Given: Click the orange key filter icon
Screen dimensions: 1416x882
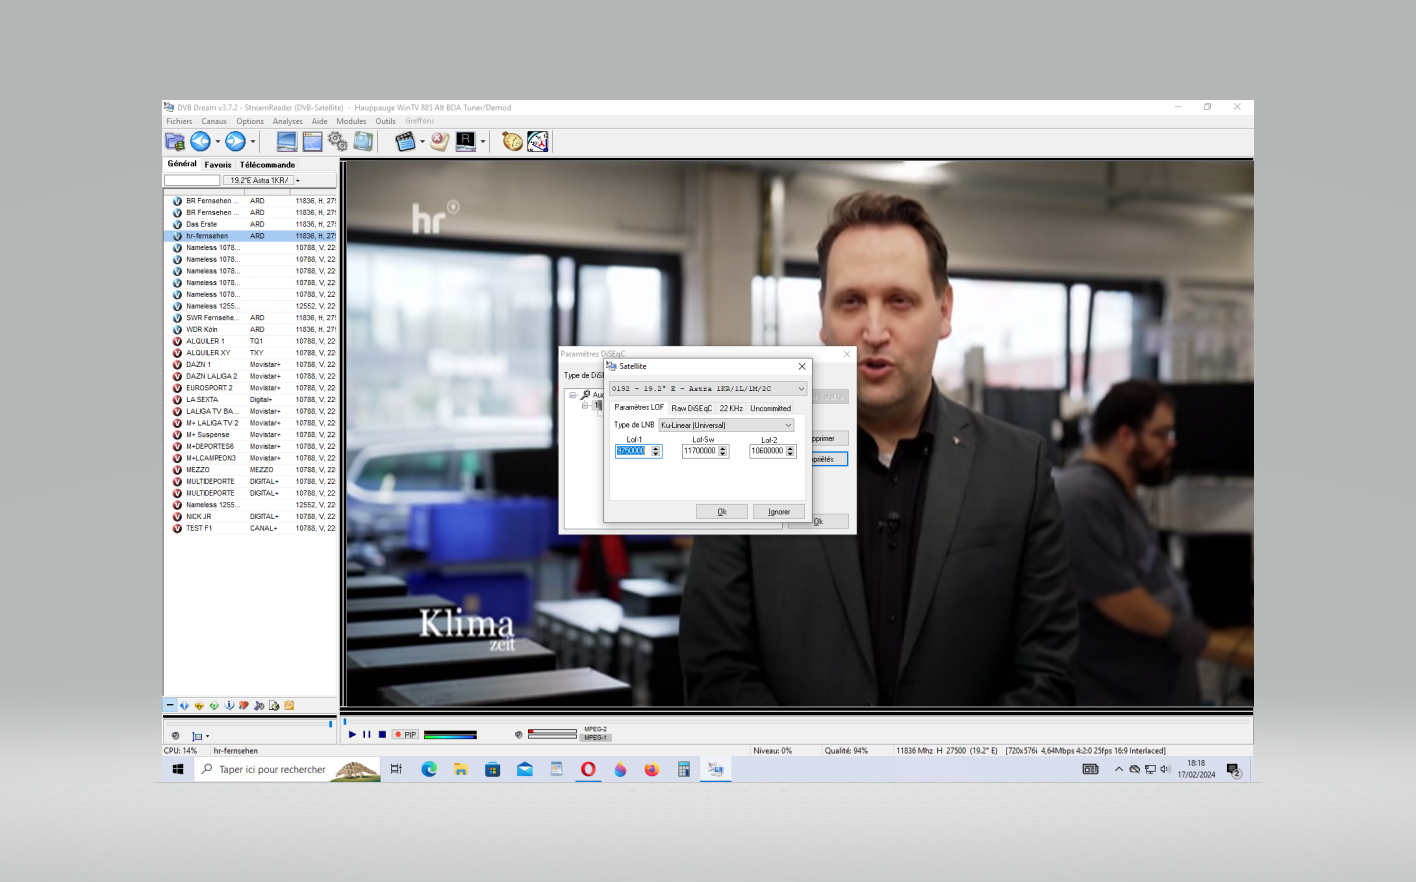Looking at the screenshot, I should (289, 706).
